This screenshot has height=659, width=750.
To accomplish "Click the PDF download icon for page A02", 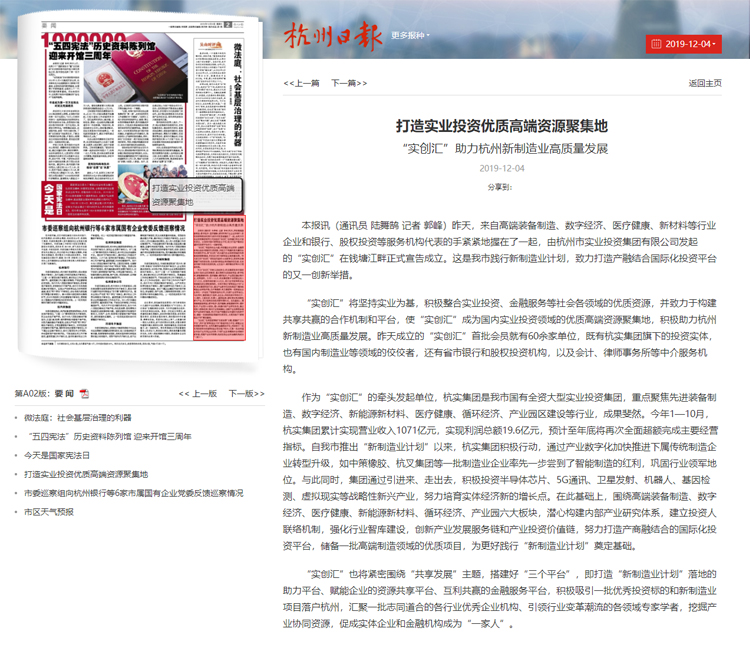I will (x=85, y=421).
